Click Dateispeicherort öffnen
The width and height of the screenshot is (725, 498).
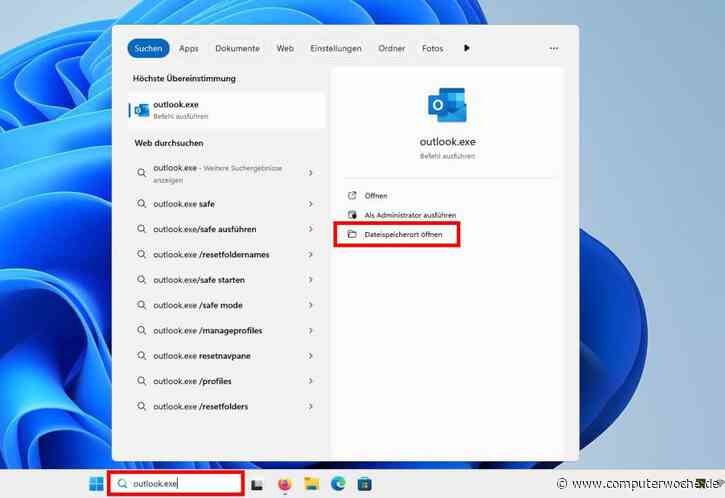tap(403, 234)
